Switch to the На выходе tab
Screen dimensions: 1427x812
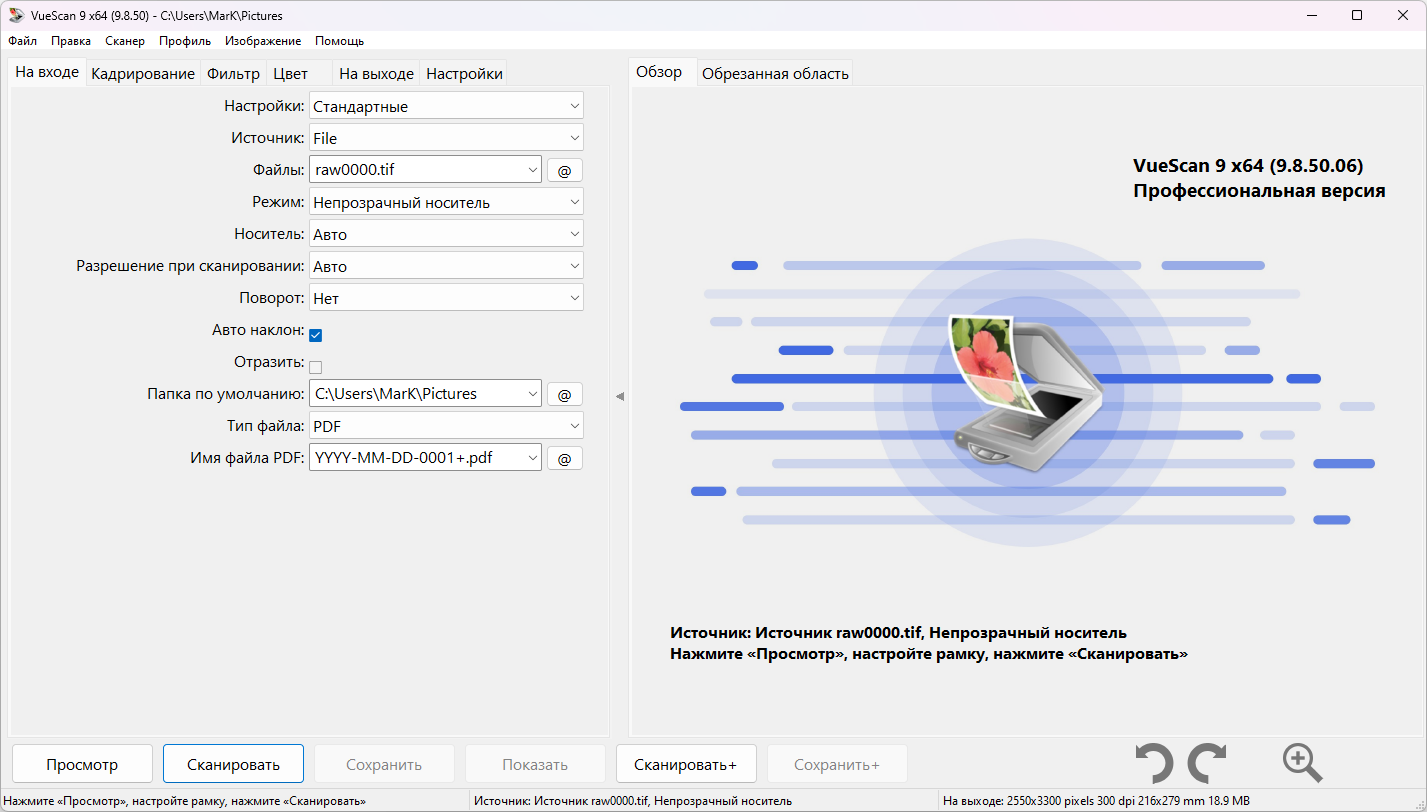click(376, 73)
